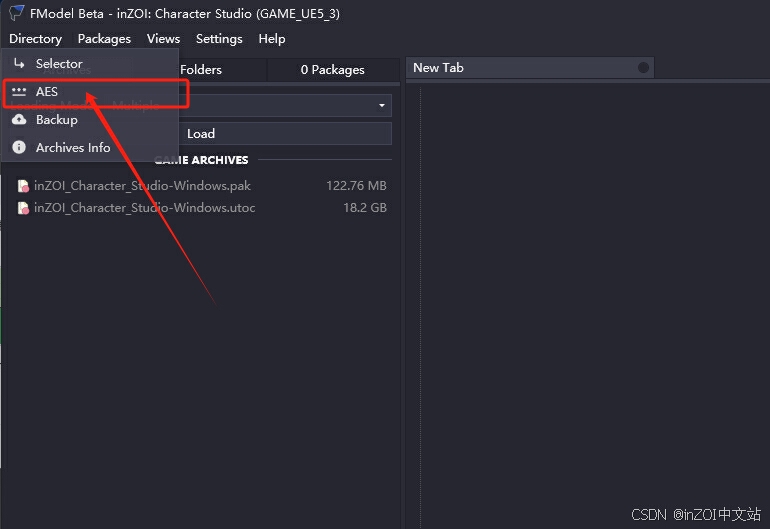The height and width of the screenshot is (529, 770).
Task: Expand the loading mode dropdown arrow
Action: 382,106
